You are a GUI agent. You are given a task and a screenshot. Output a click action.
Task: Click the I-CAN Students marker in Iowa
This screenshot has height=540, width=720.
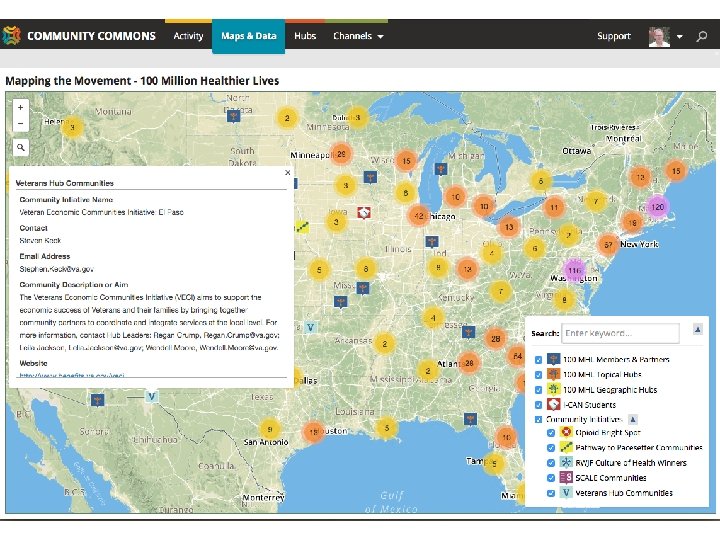(x=364, y=213)
